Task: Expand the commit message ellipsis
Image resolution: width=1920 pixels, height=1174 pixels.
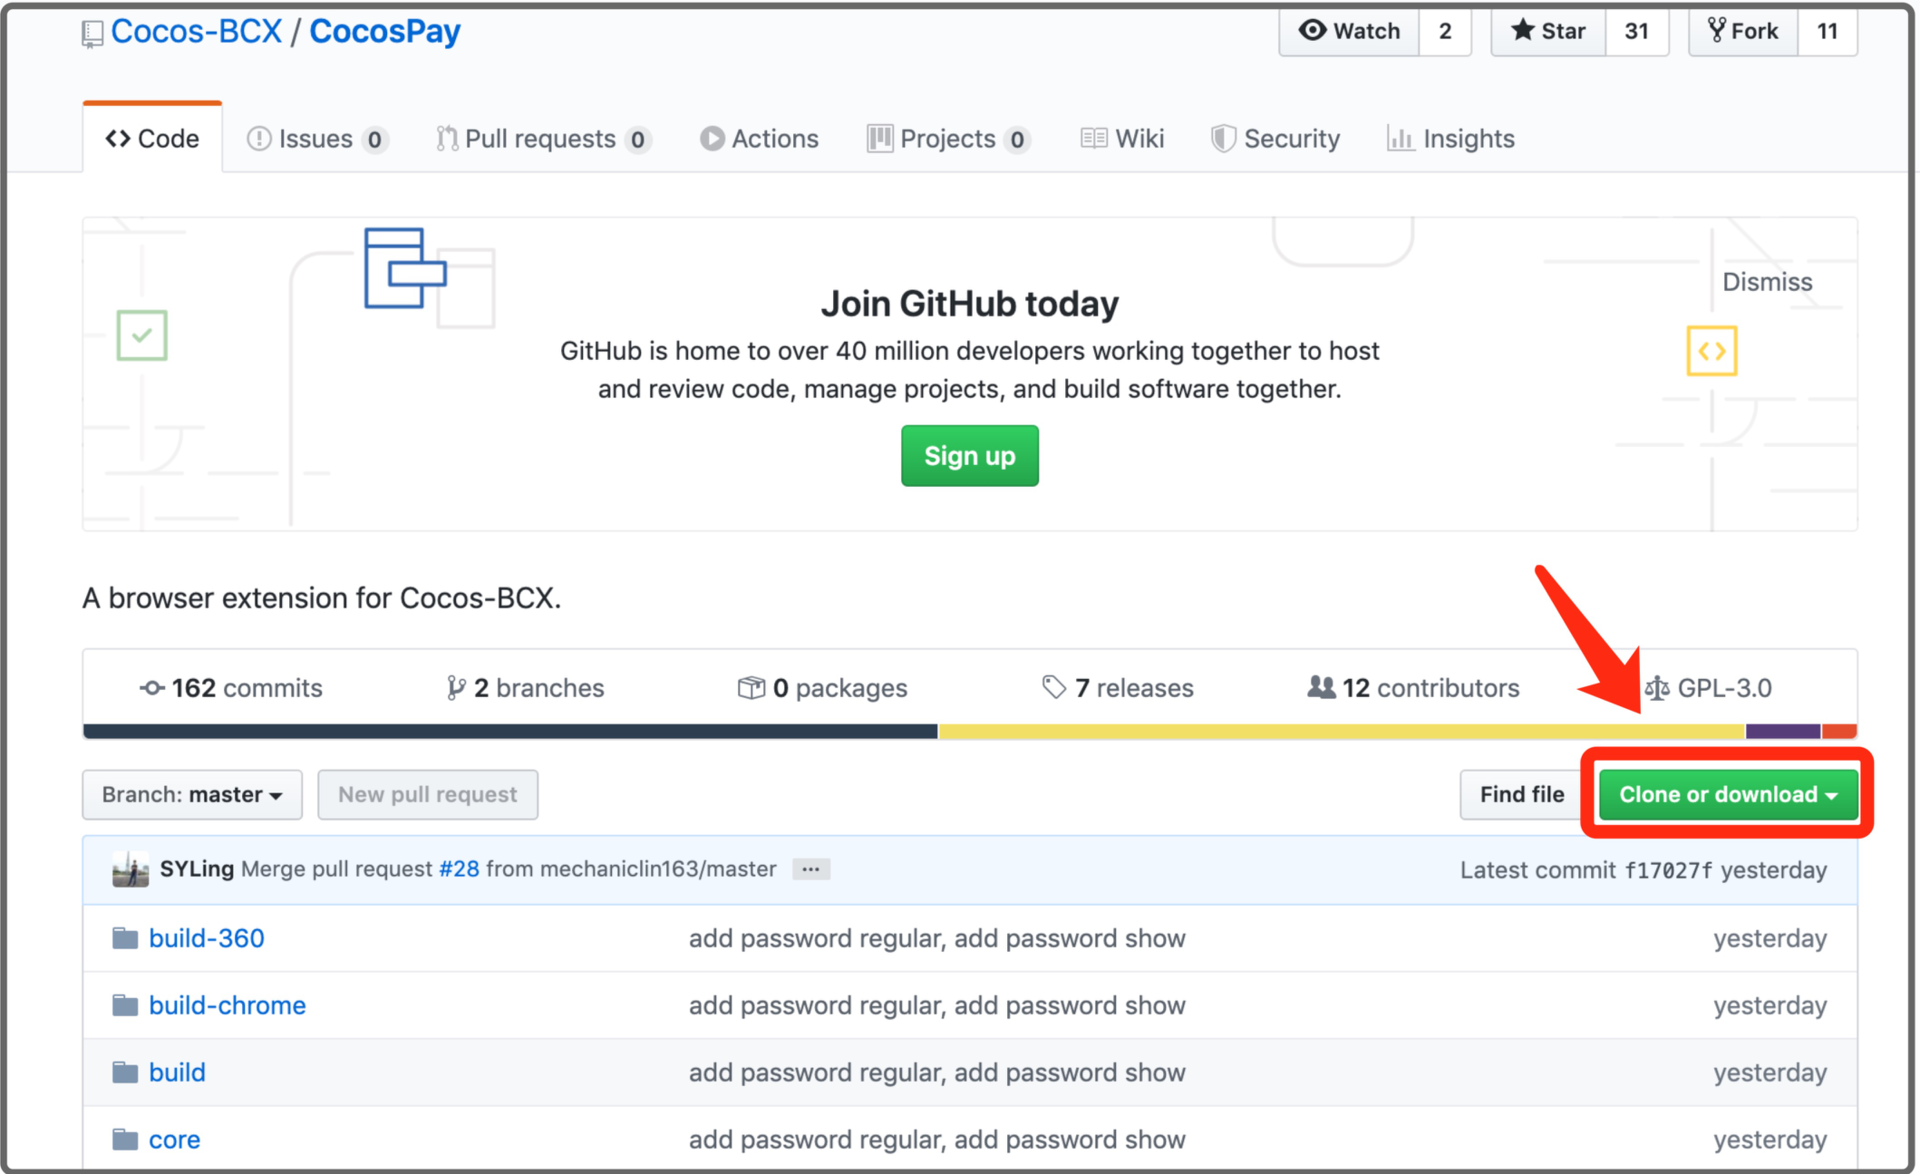Action: click(x=810, y=869)
